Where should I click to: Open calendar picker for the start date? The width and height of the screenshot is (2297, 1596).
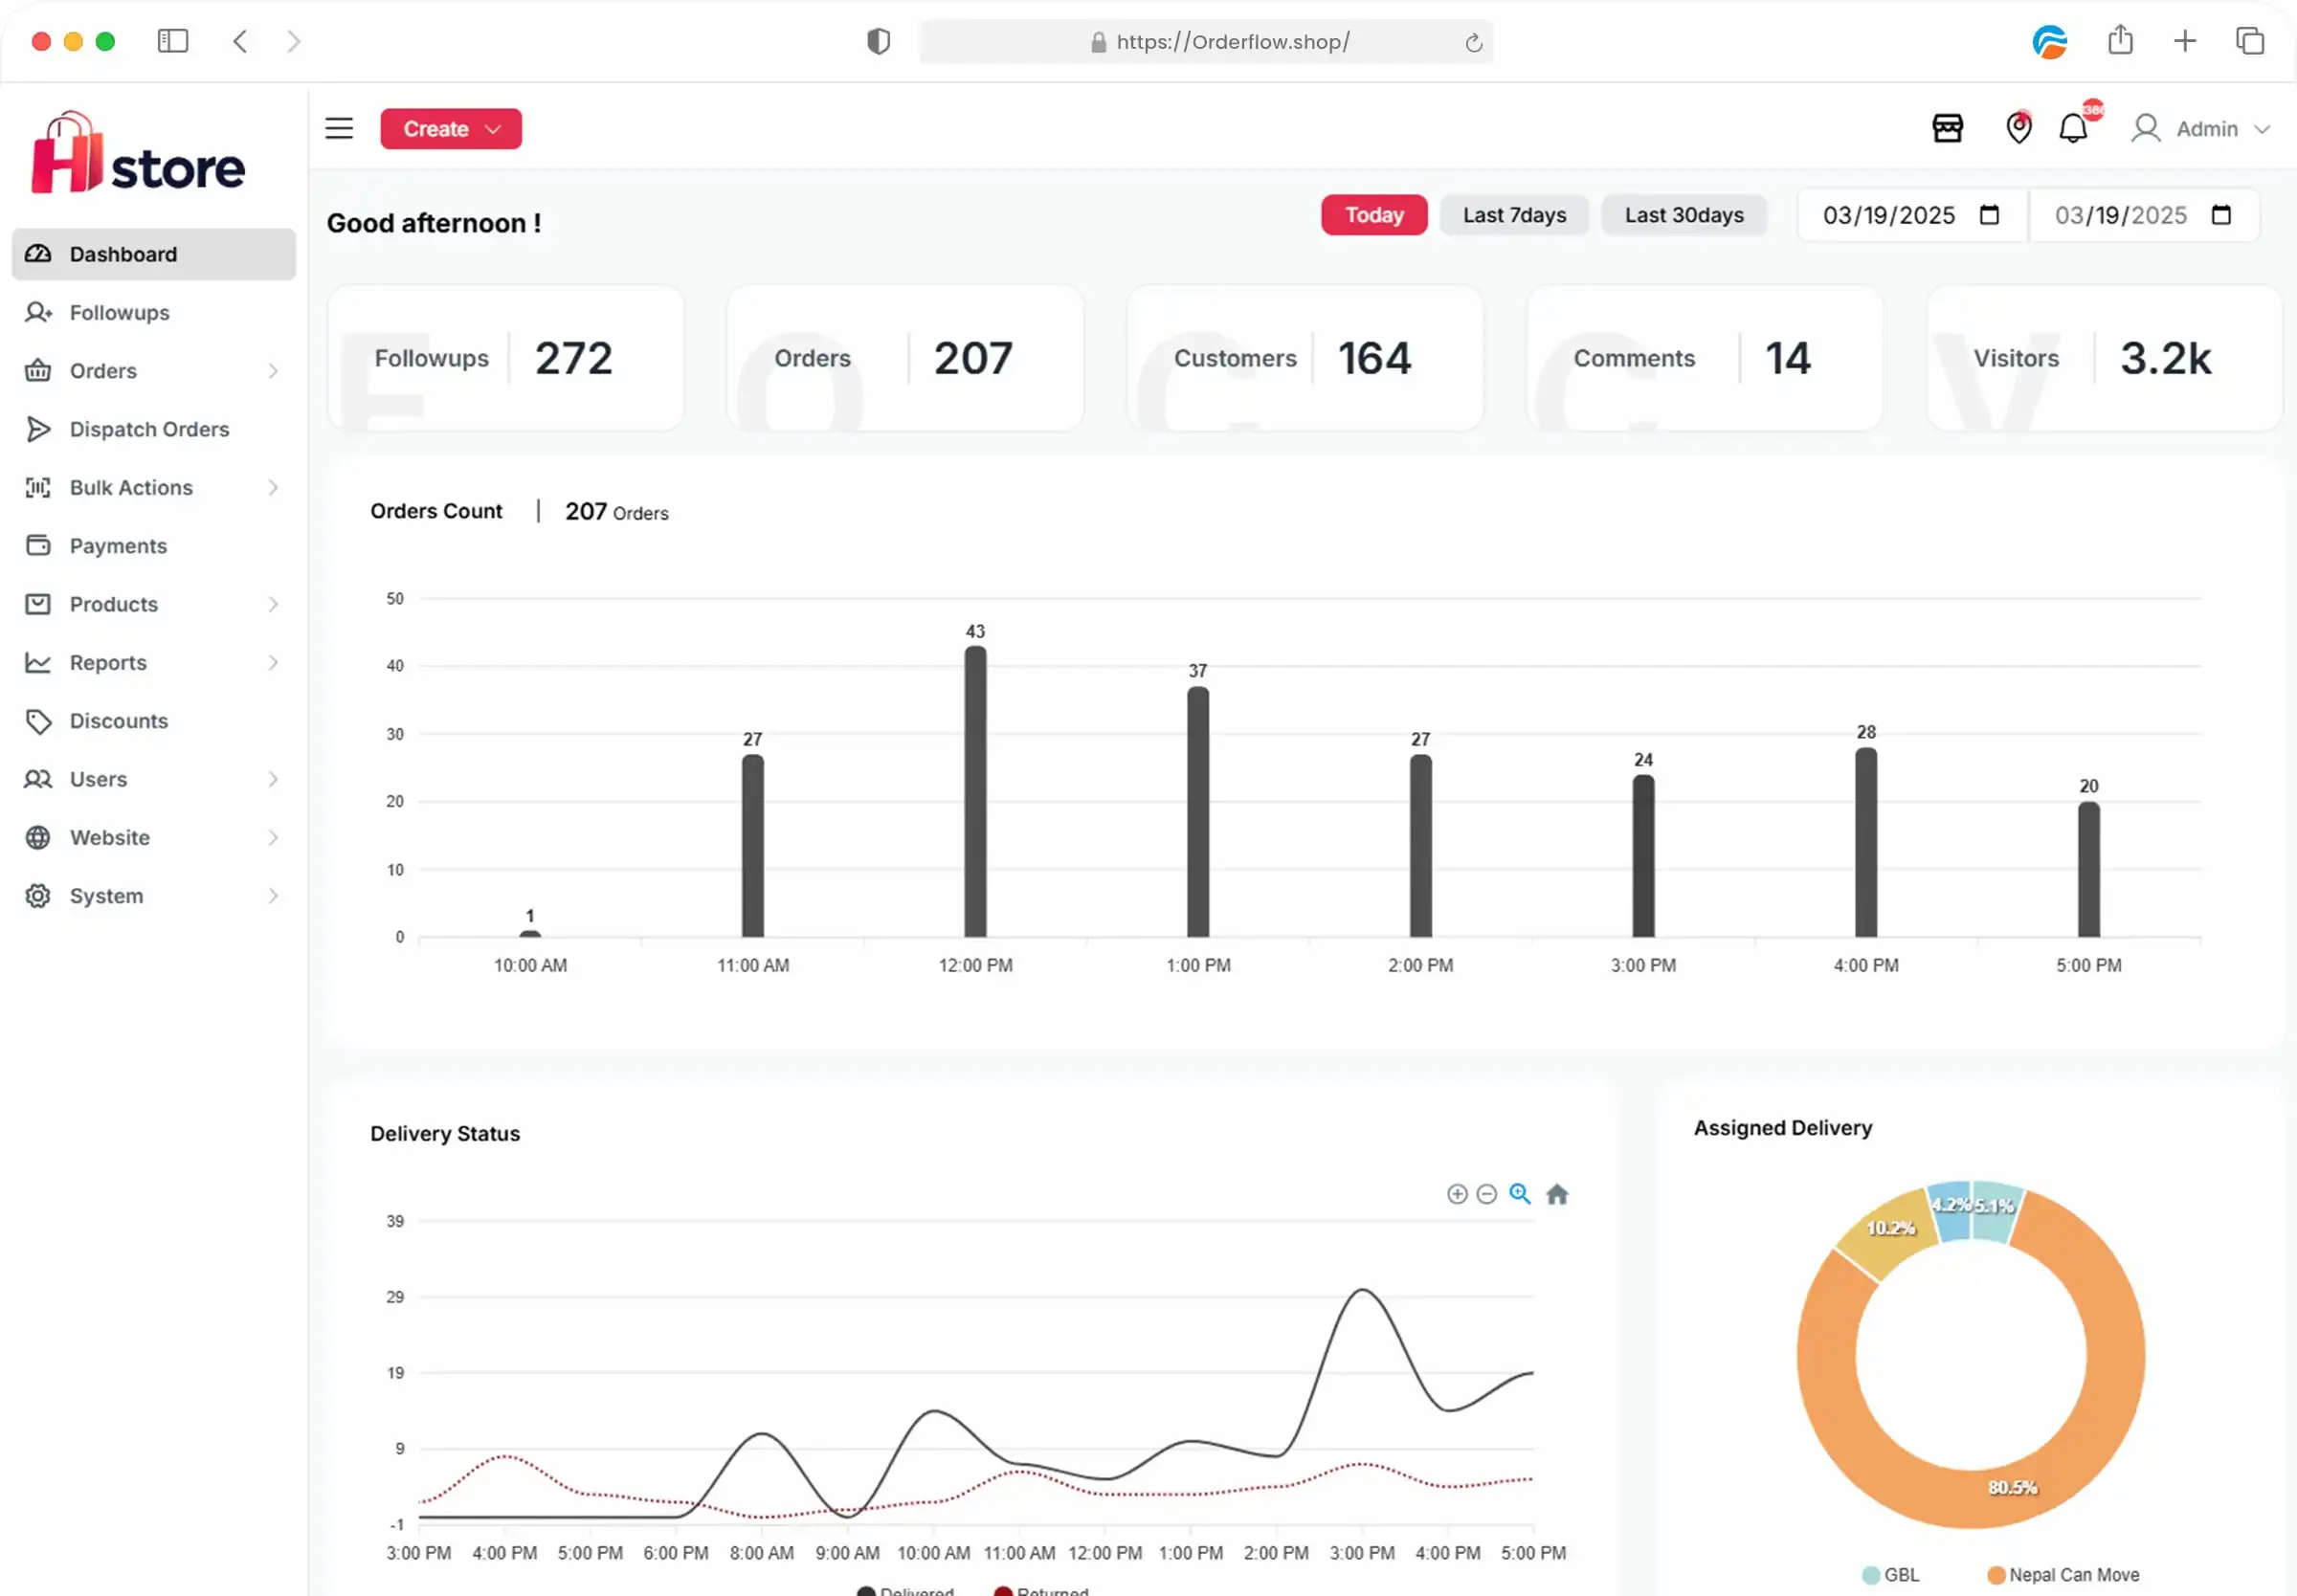tap(1989, 215)
